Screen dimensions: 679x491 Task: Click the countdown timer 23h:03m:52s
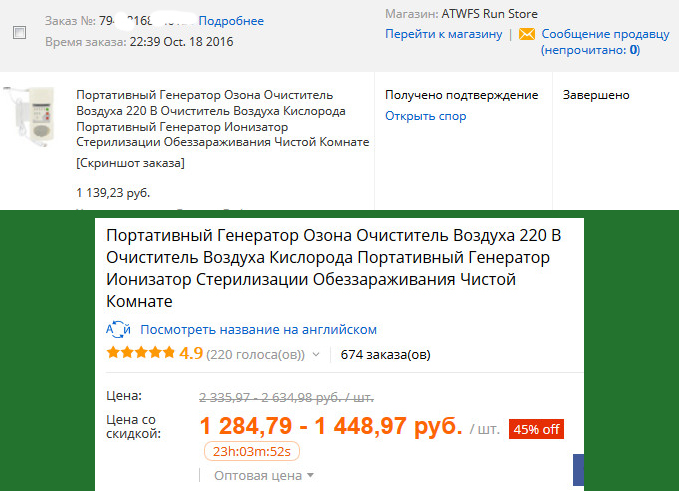pos(252,452)
